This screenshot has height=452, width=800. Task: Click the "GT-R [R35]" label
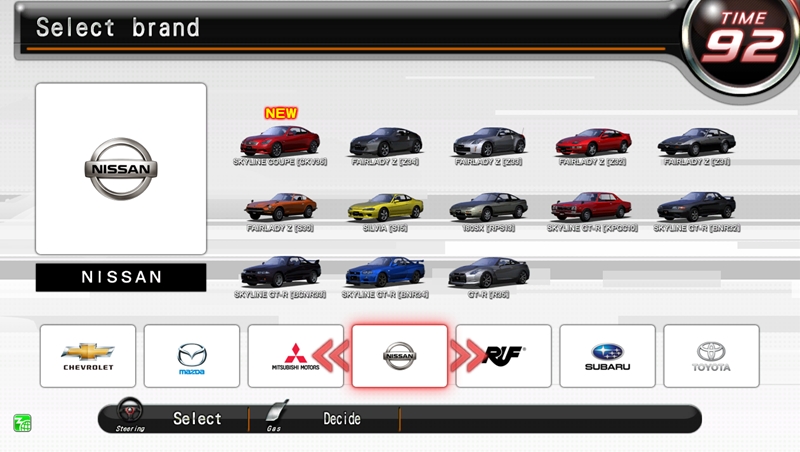tap(488, 294)
